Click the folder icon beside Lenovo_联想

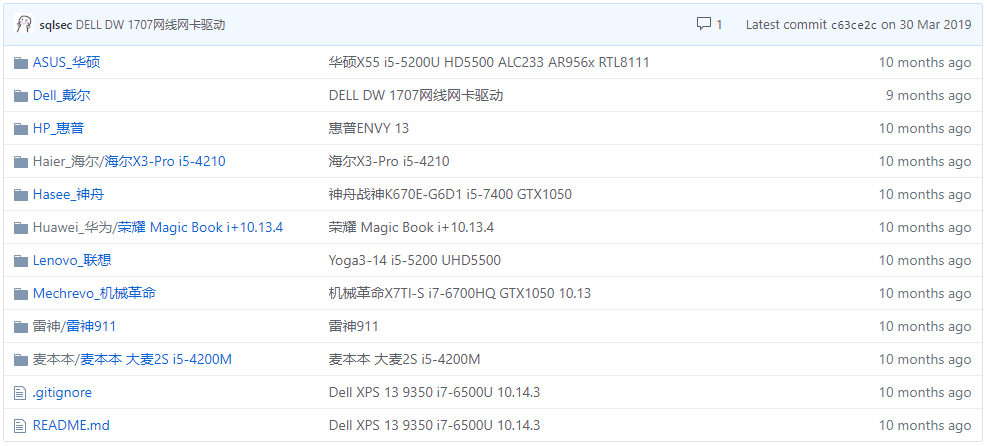click(21, 260)
